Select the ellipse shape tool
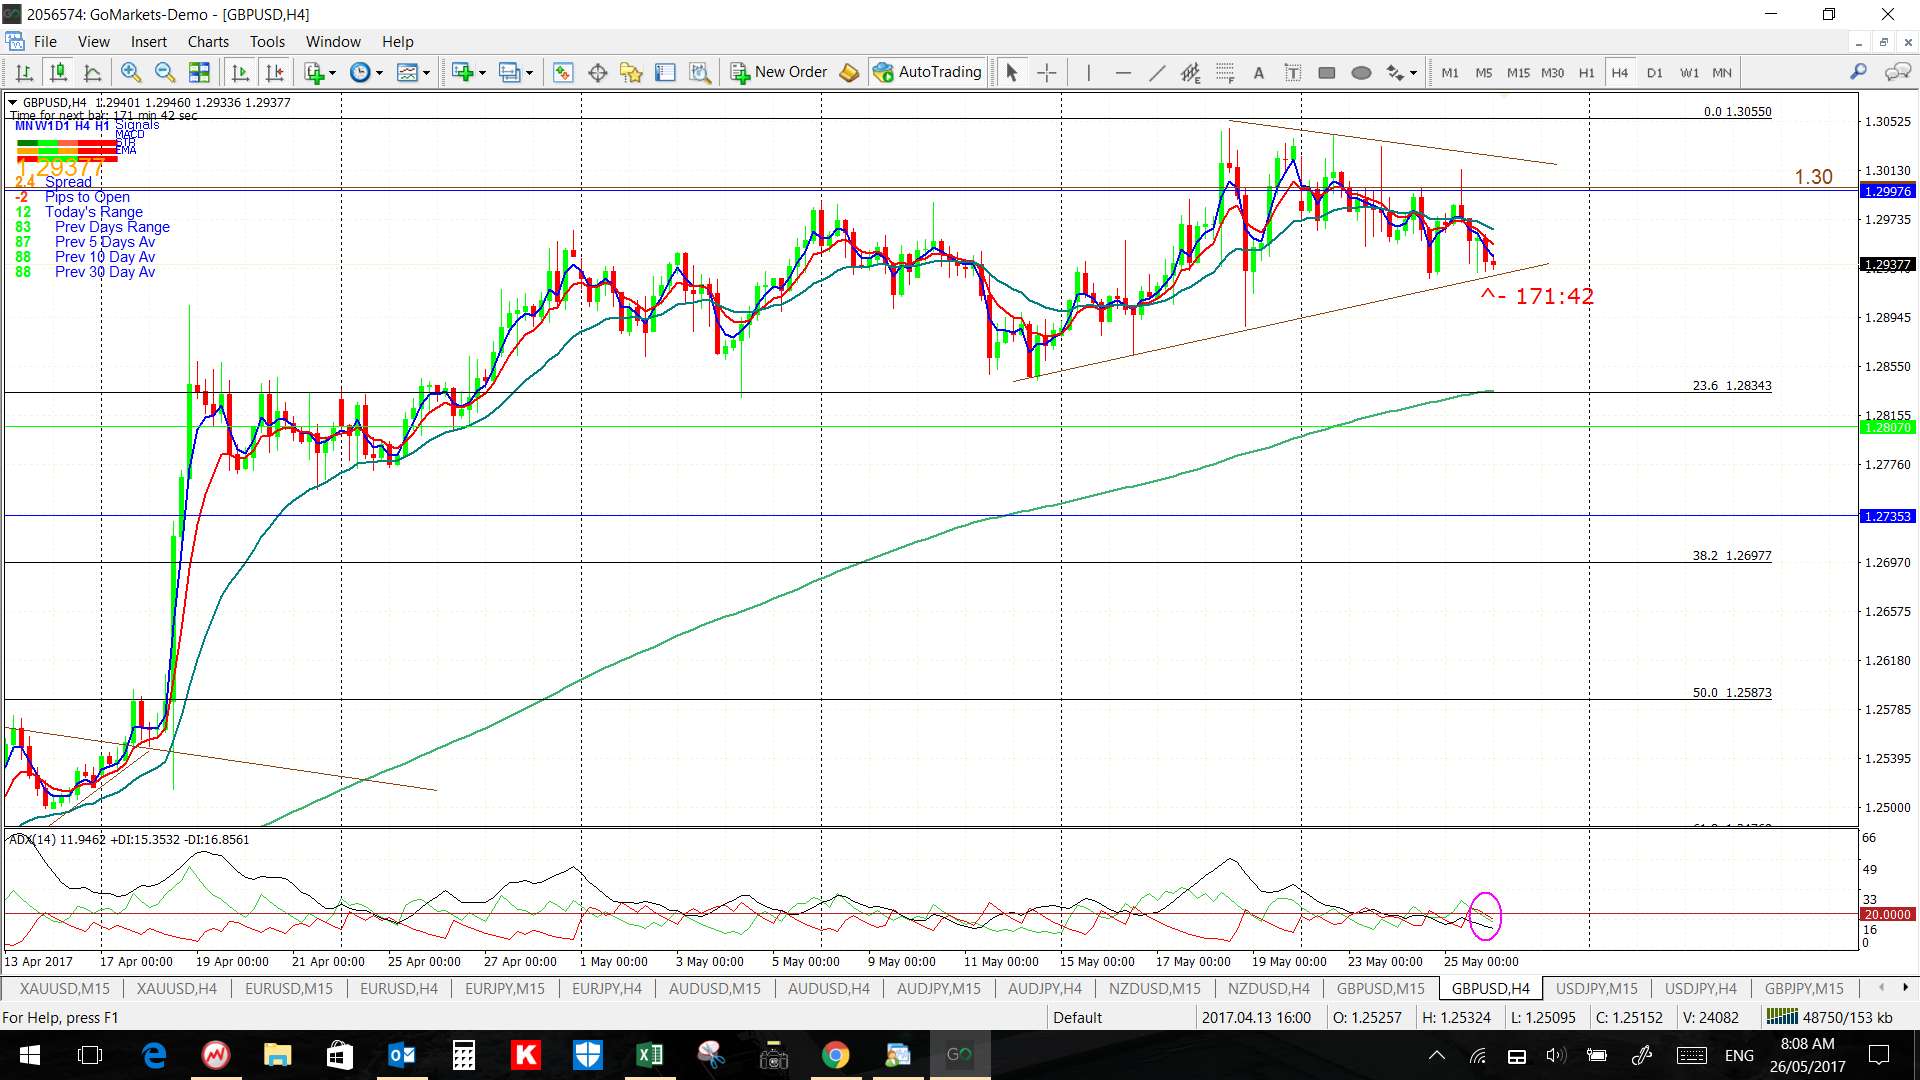Screen dimensions: 1920x1080 pyautogui.click(x=1361, y=72)
